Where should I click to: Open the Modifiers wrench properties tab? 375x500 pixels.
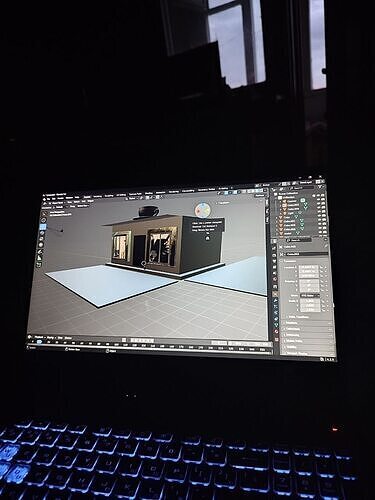(276, 300)
